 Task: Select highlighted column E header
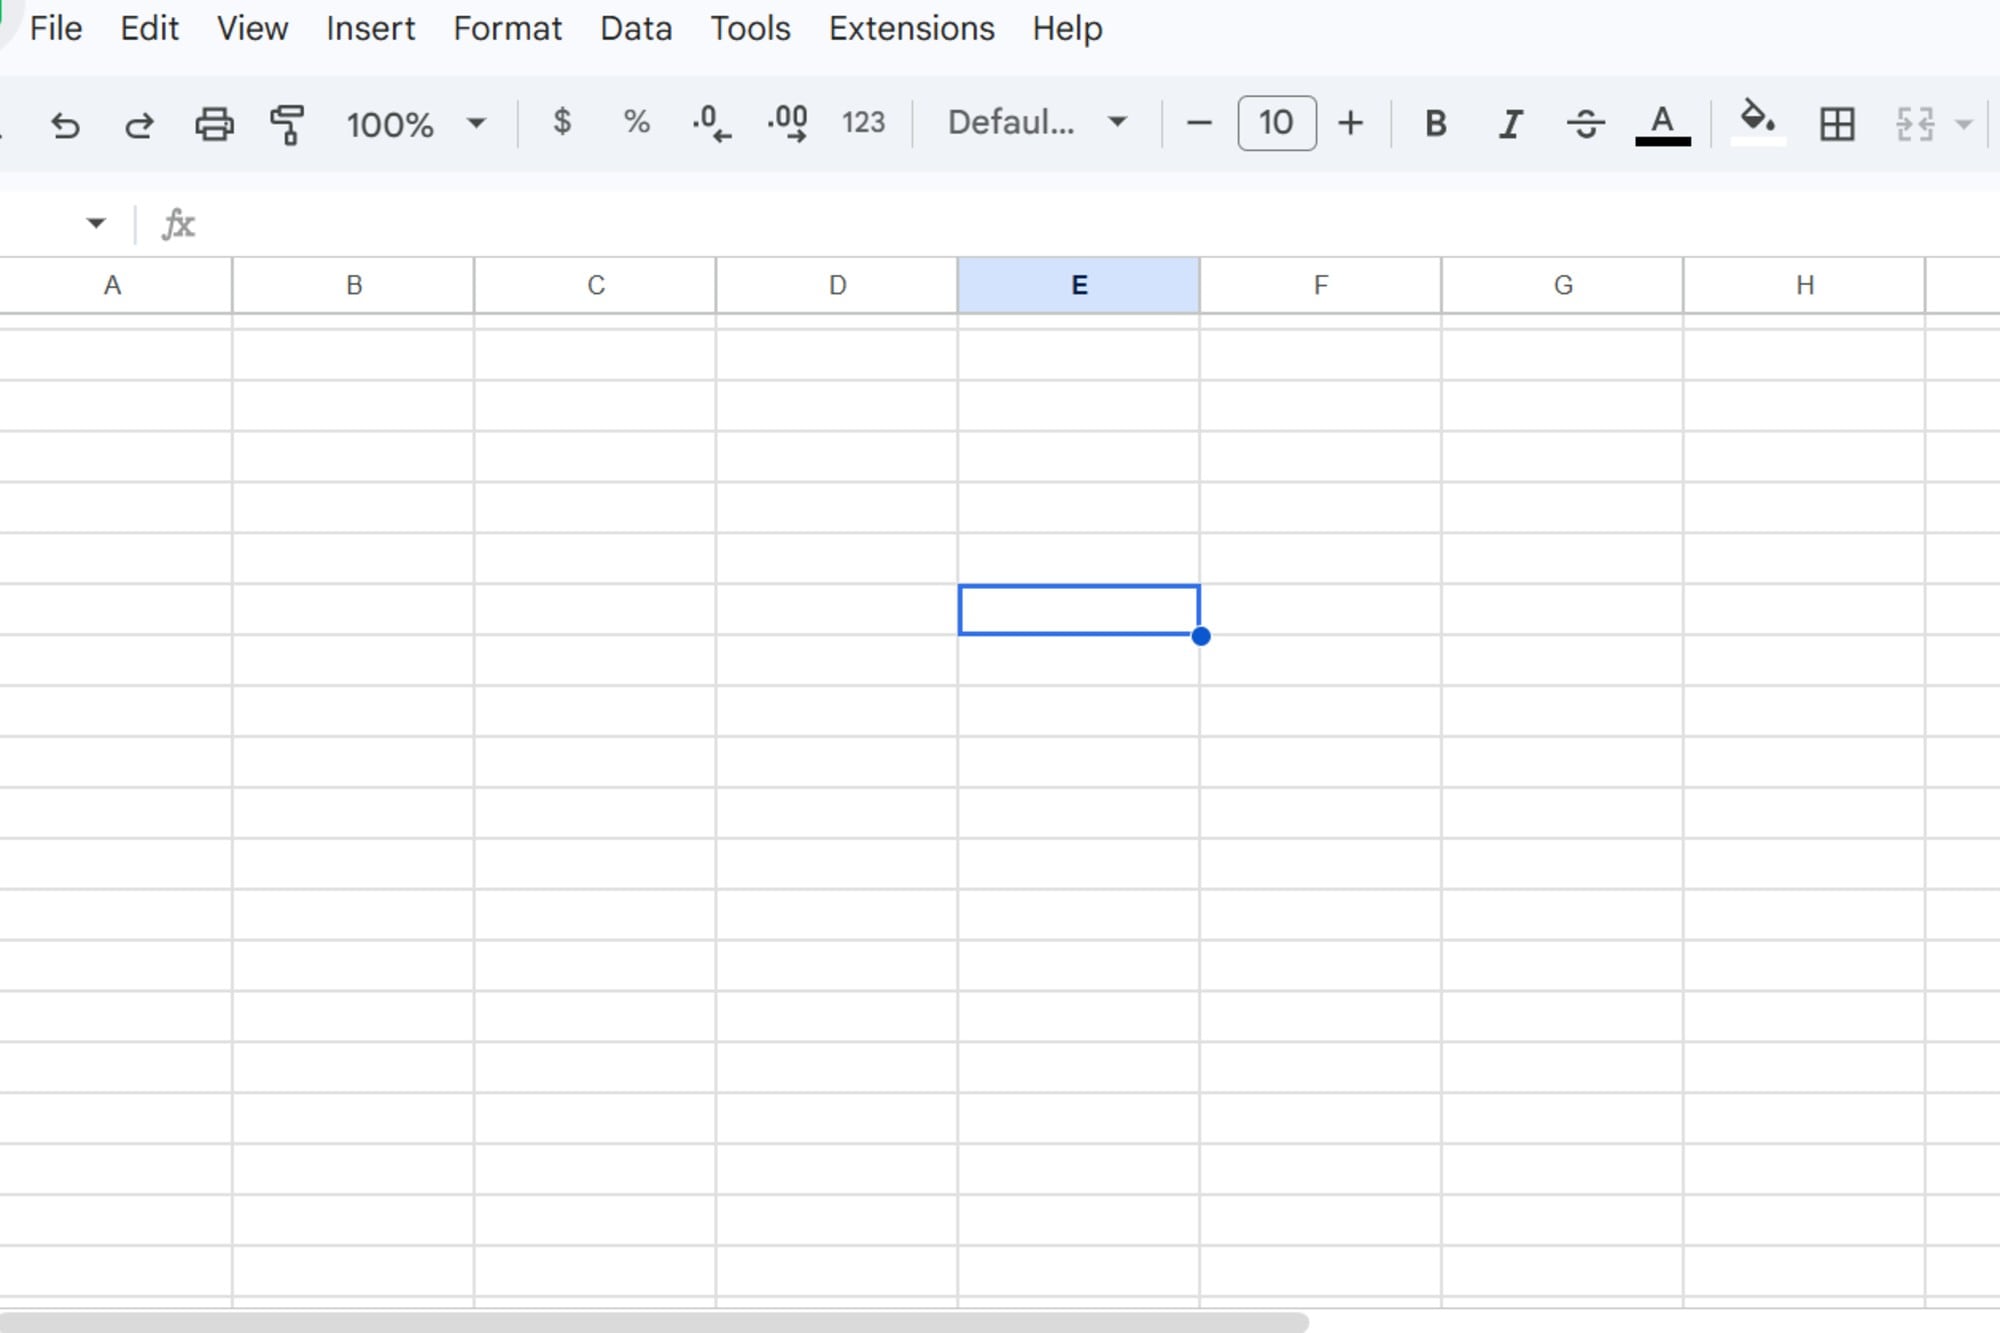coord(1079,285)
